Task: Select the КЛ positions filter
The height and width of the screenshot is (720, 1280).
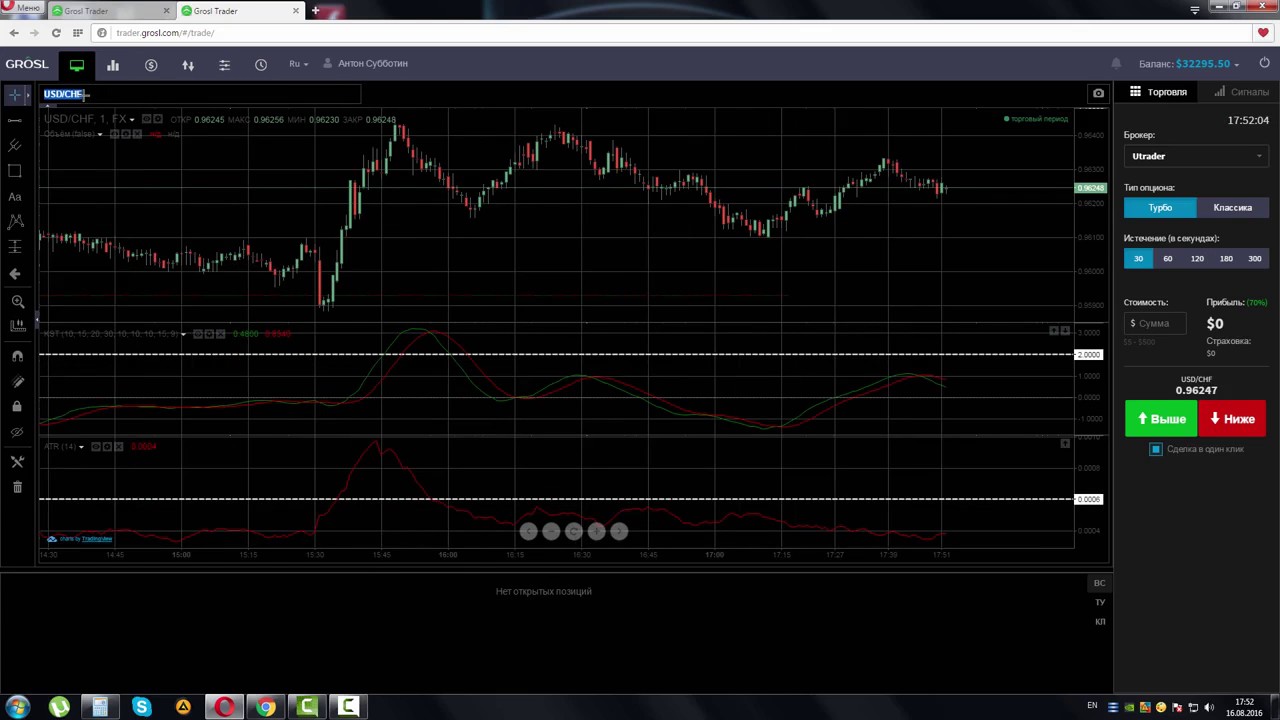Action: pos(1099,622)
